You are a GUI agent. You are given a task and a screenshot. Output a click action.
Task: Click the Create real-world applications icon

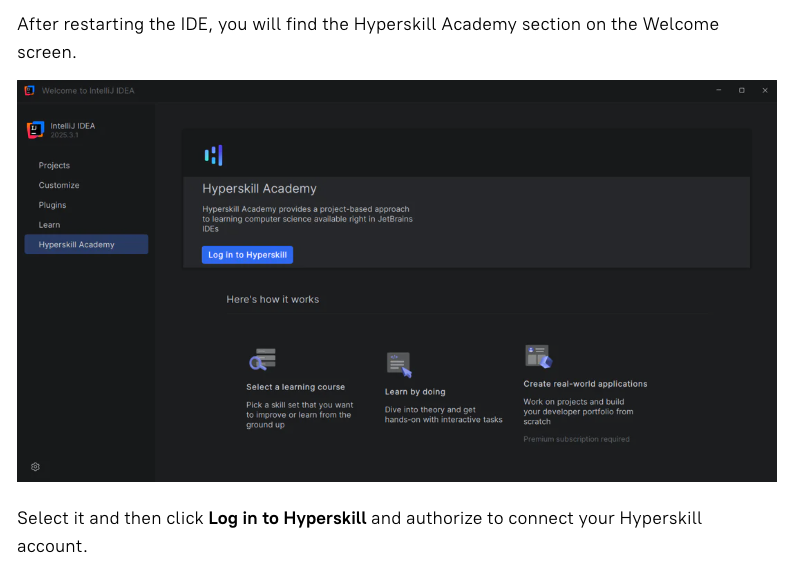point(539,357)
